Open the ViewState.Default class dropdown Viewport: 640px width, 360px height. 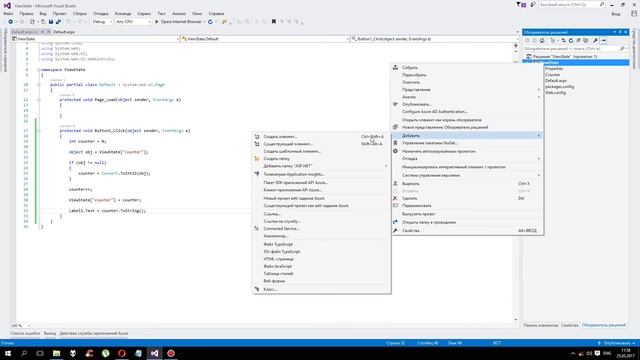(265, 39)
